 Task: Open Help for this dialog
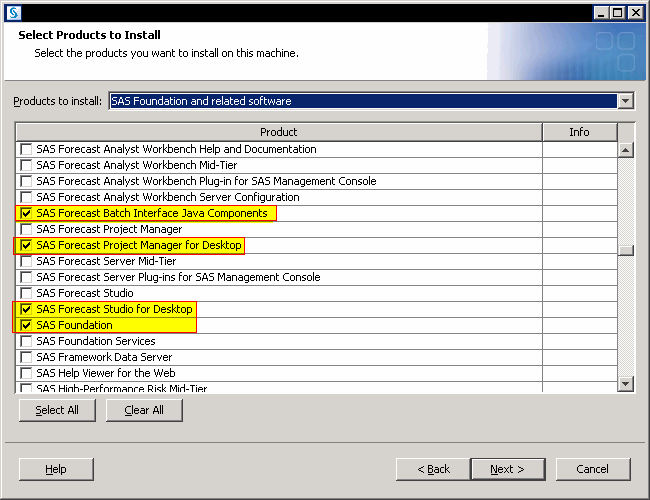tap(56, 469)
